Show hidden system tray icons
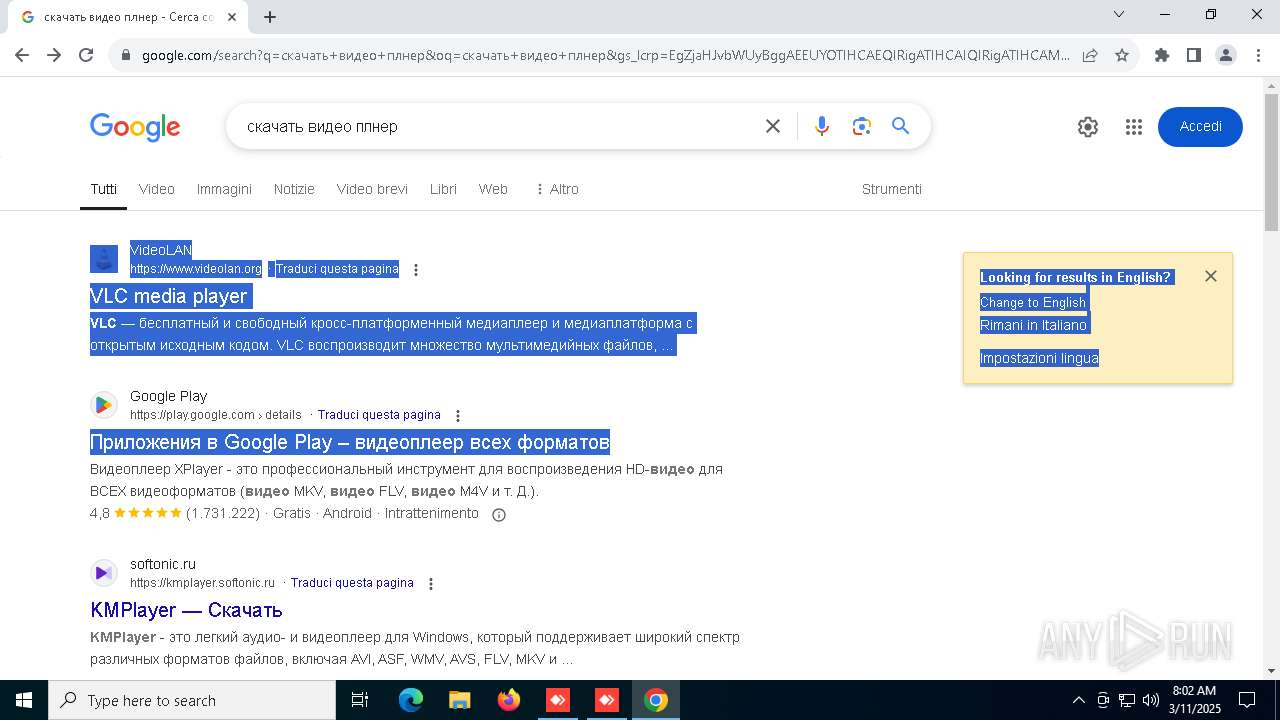 point(1078,700)
